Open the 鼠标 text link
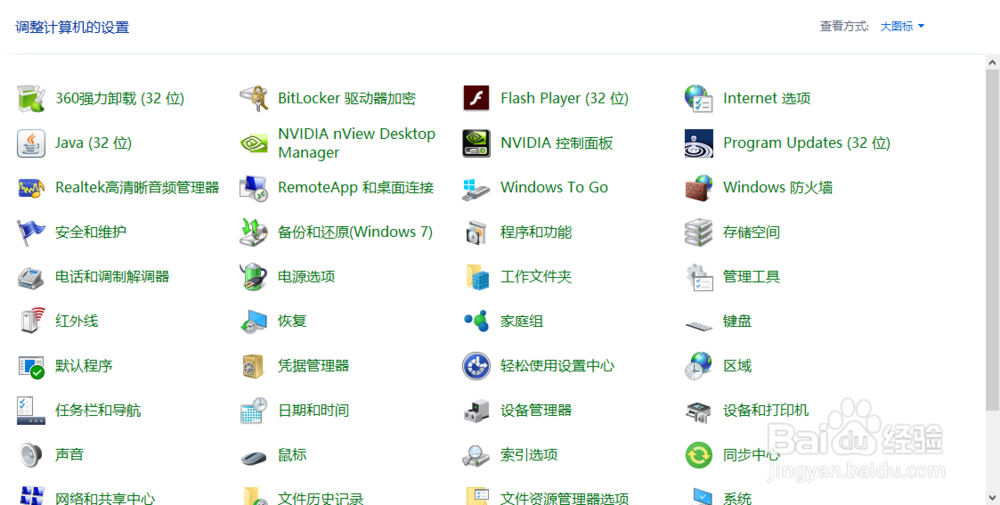This screenshot has height=505, width=1000. point(292,455)
